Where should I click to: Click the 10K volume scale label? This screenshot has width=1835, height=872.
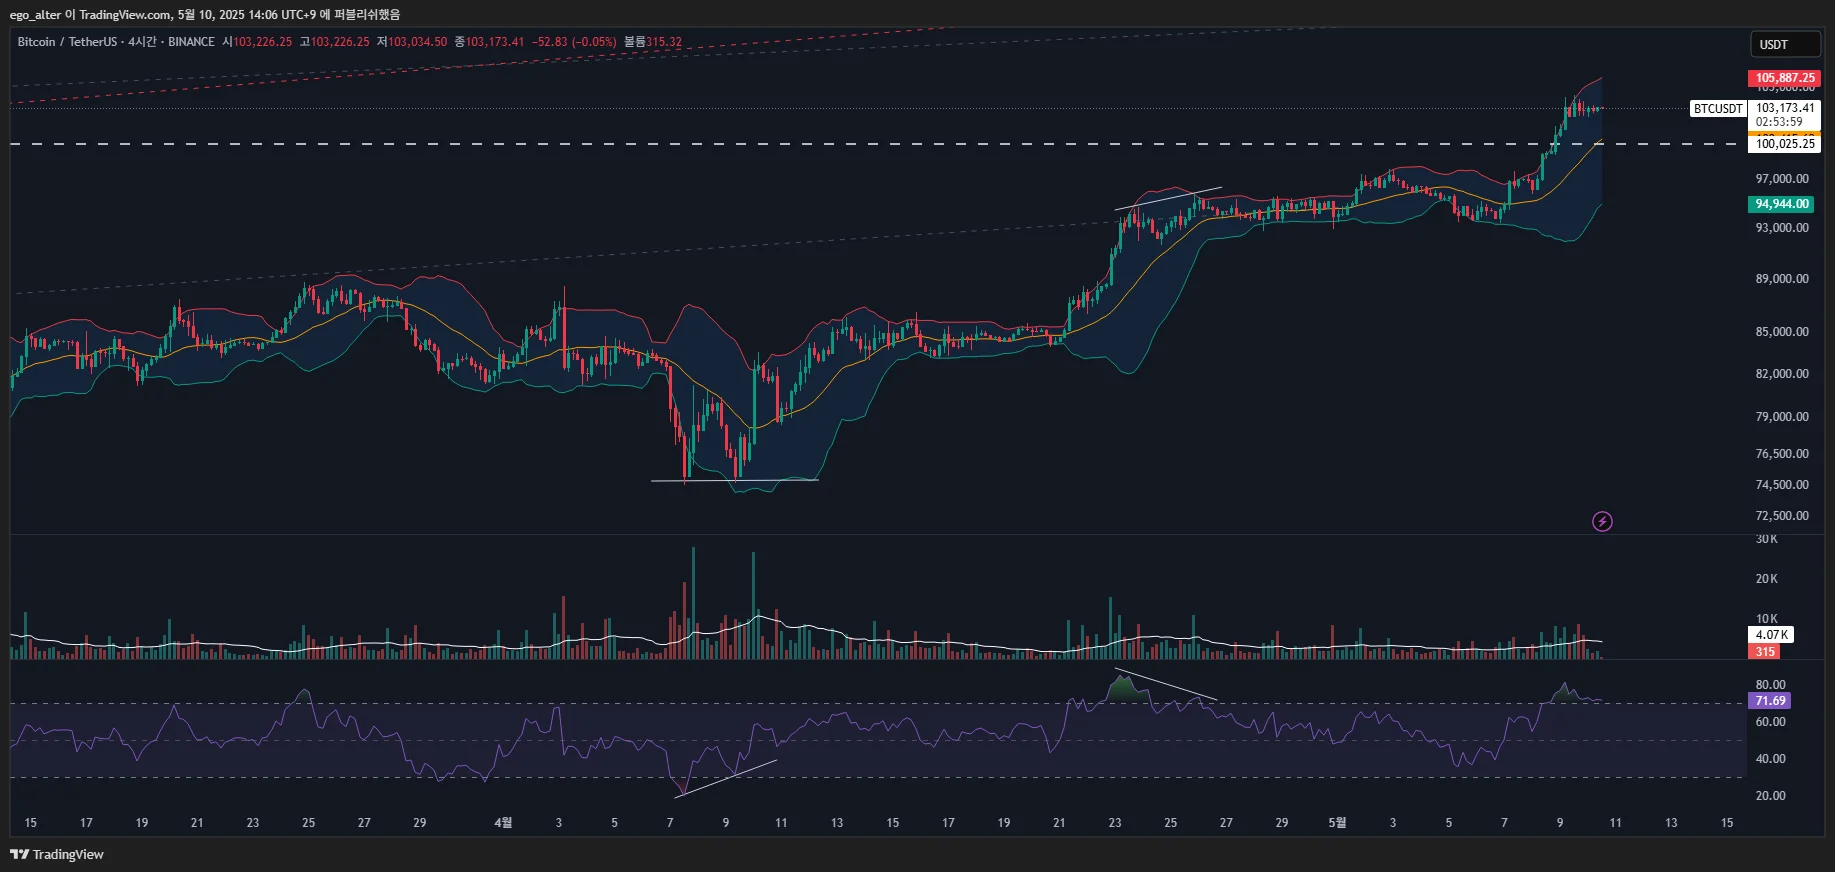pyautogui.click(x=1767, y=619)
